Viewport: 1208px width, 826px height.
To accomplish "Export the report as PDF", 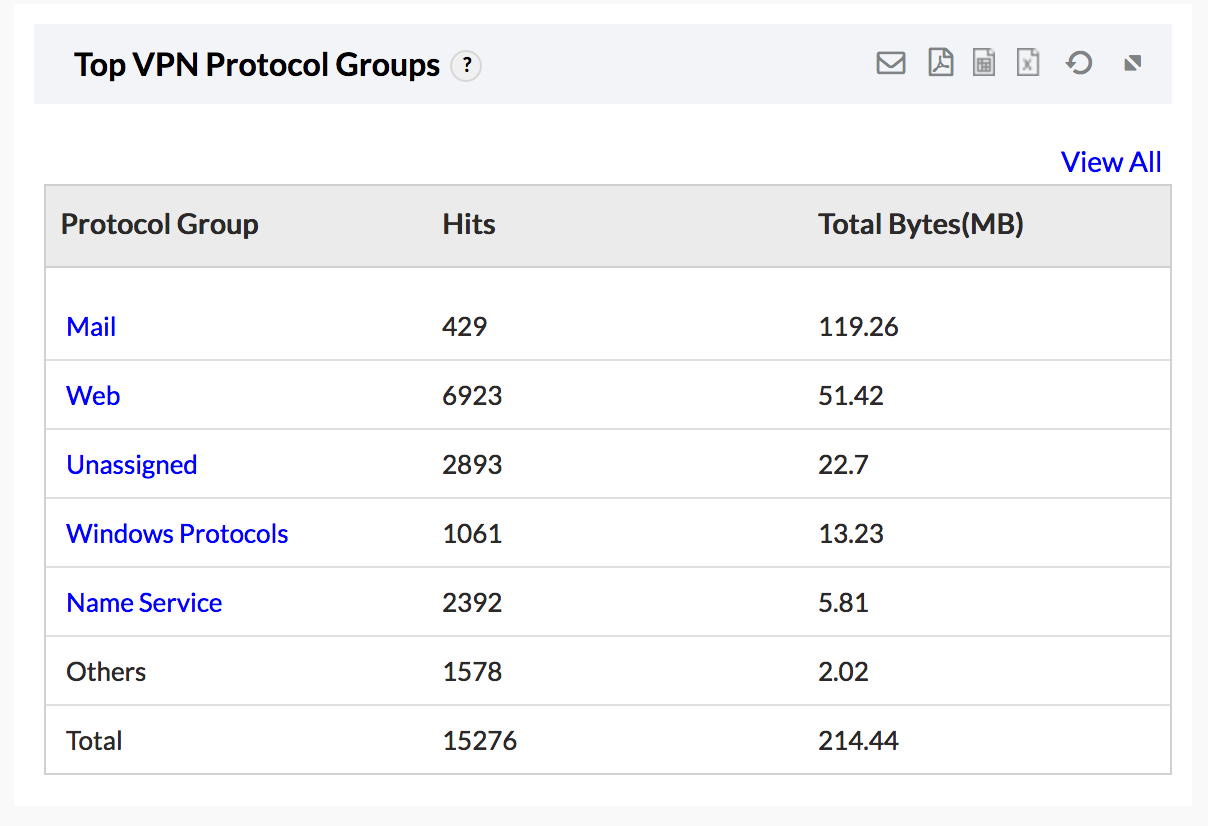I will (940, 64).
